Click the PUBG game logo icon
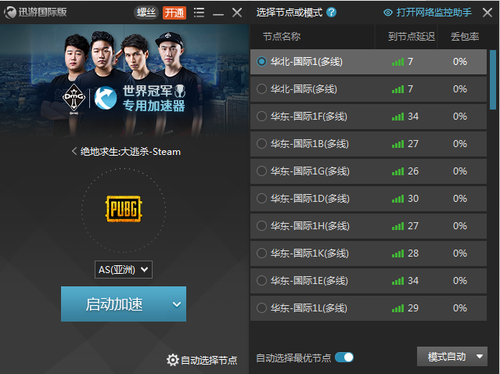 coord(124,209)
